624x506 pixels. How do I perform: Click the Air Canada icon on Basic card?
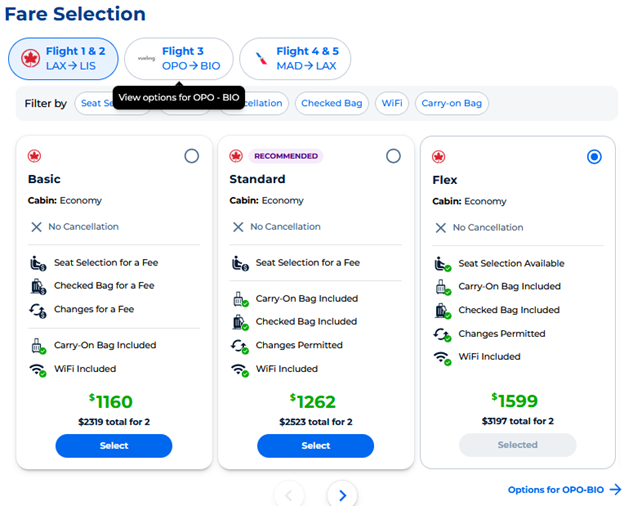tap(34, 156)
